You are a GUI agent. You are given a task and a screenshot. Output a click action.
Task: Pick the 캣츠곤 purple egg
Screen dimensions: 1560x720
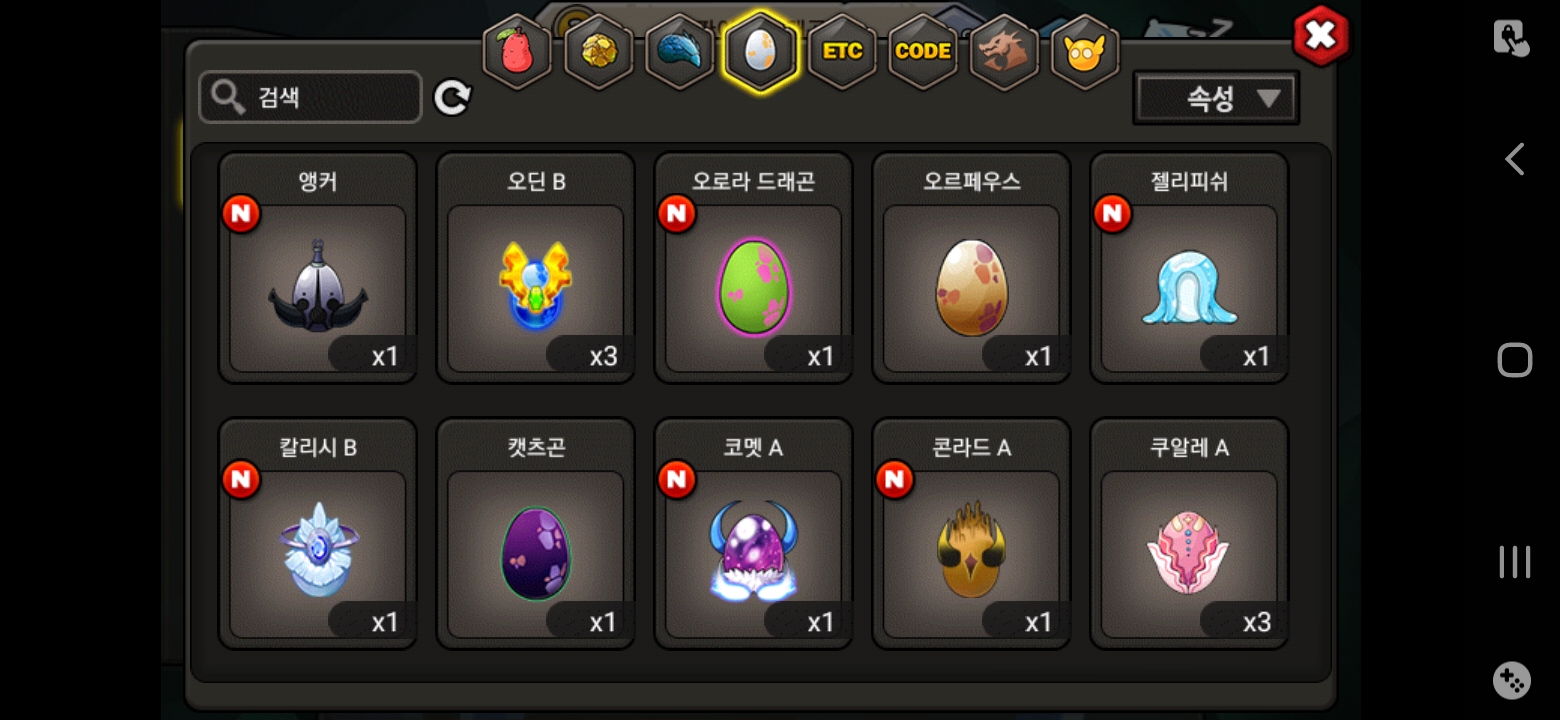point(536,534)
